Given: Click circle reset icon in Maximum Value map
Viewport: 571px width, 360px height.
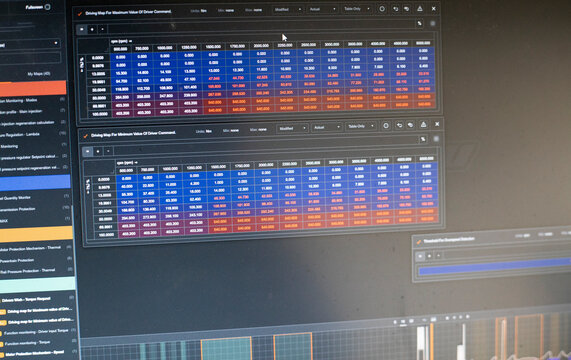Looking at the screenshot, I should tap(382, 8).
